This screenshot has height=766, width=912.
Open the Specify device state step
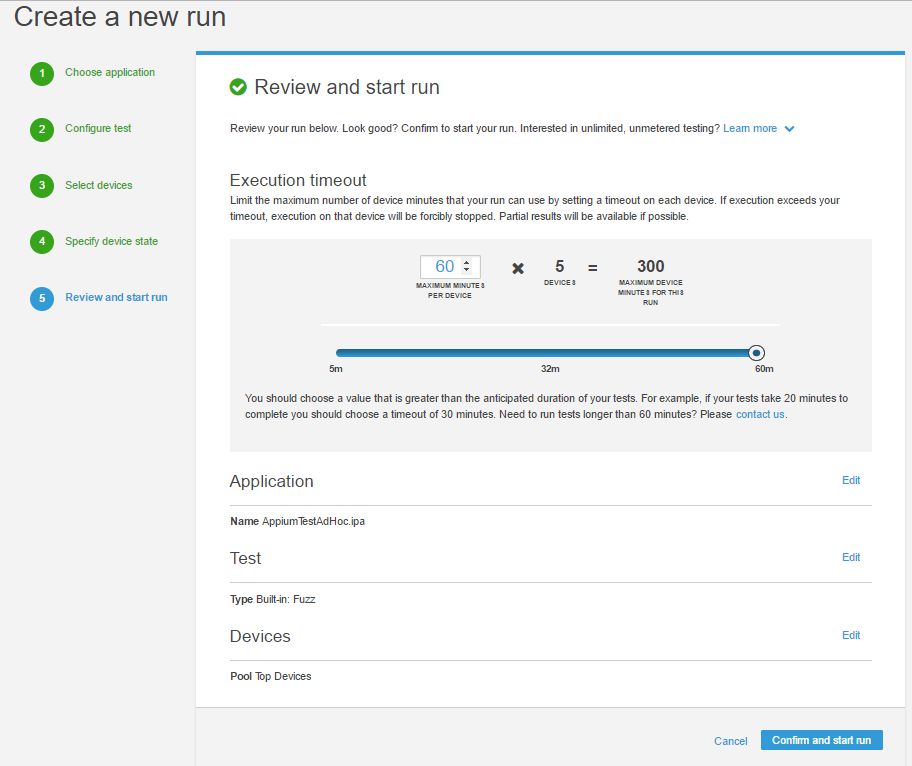[111, 241]
